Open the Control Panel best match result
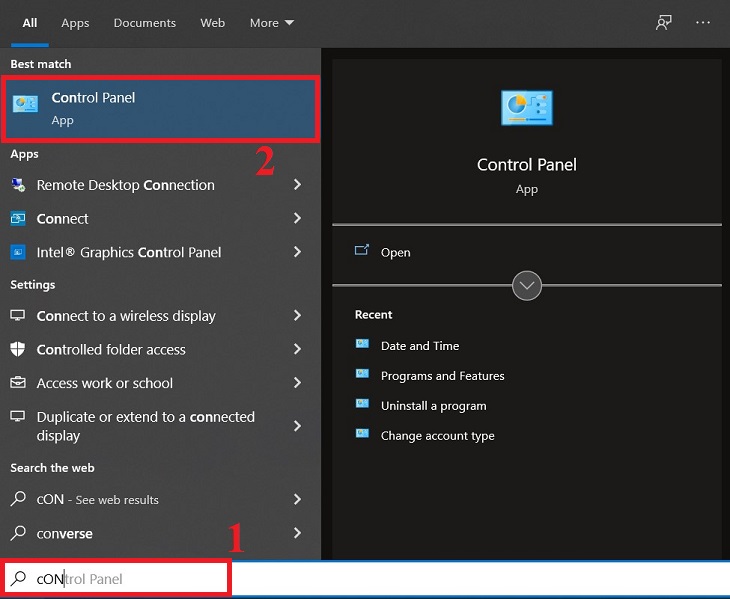The height and width of the screenshot is (599, 730). (x=161, y=109)
